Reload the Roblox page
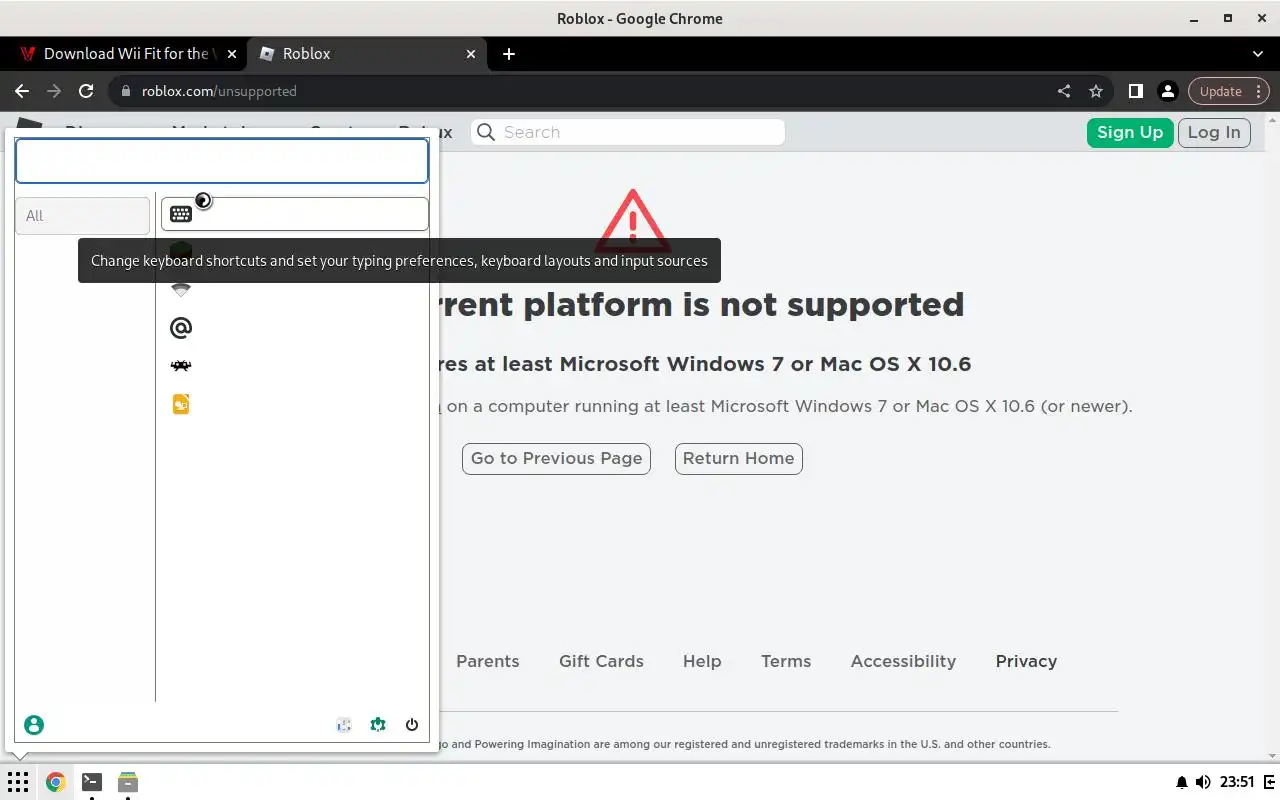 86,91
